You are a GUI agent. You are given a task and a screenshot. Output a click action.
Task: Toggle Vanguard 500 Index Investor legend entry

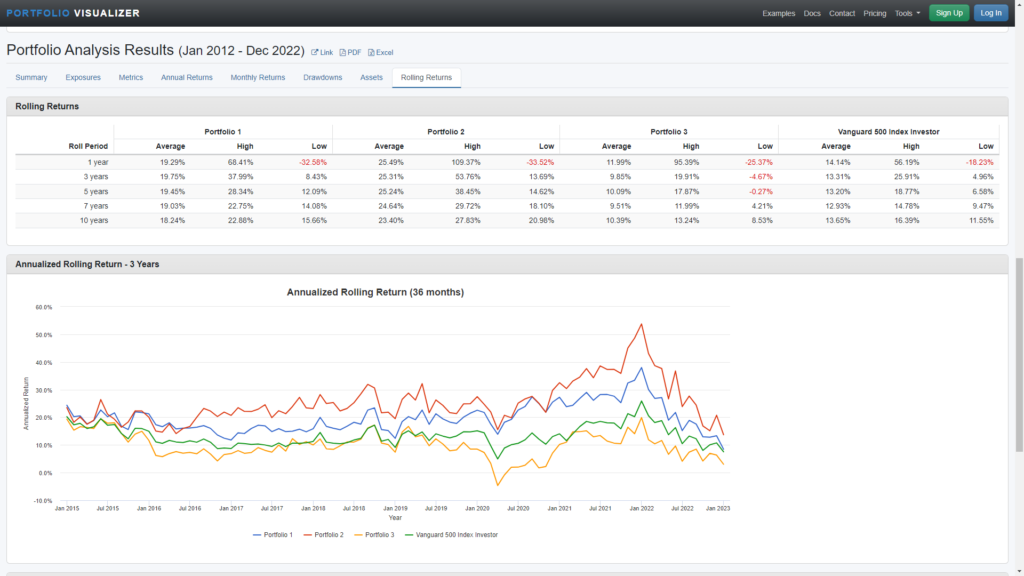(x=452, y=535)
